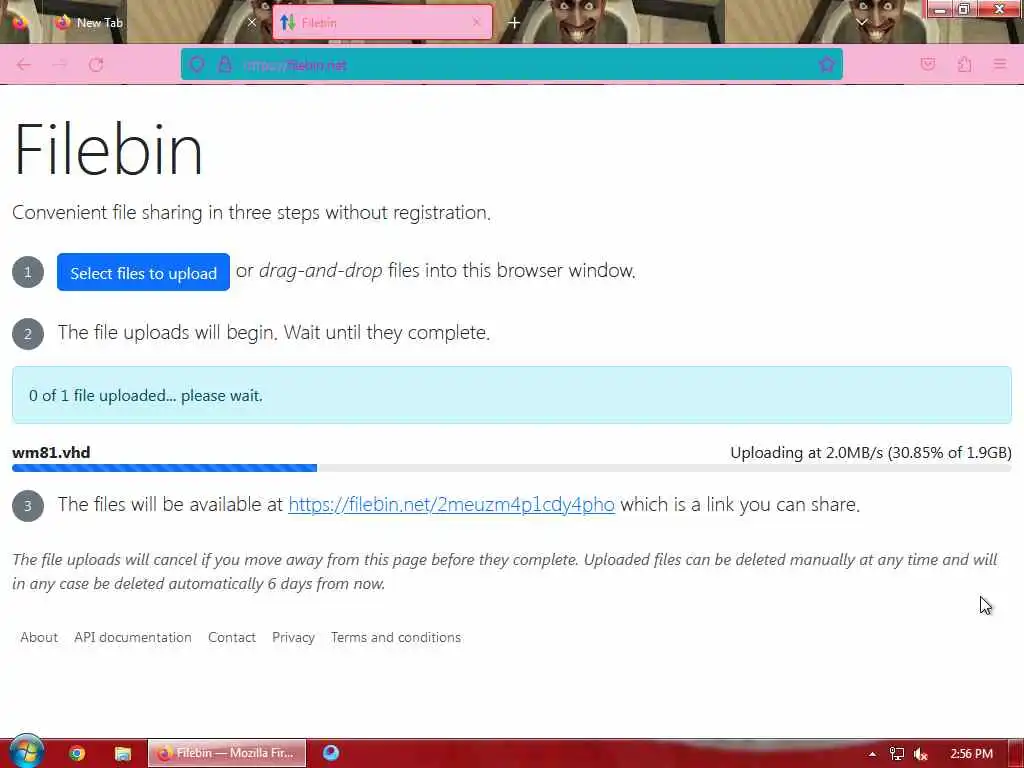Open the 2:56 PM taskbar clock

pyautogui.click(x=971, y=754)
